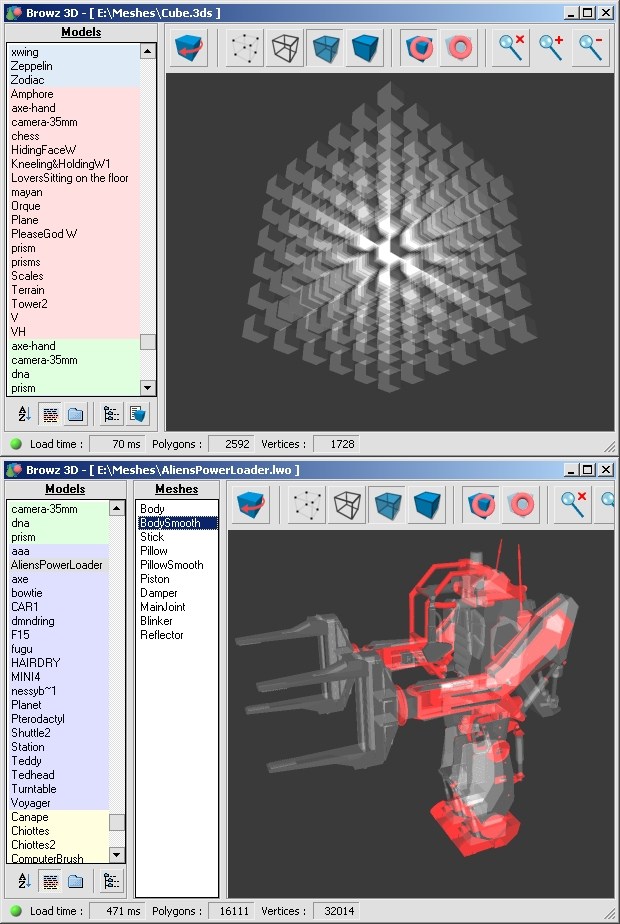The height and width of the screenshot is (924, 620).
Task: Select Piston mesh
Action: point(177,579)
